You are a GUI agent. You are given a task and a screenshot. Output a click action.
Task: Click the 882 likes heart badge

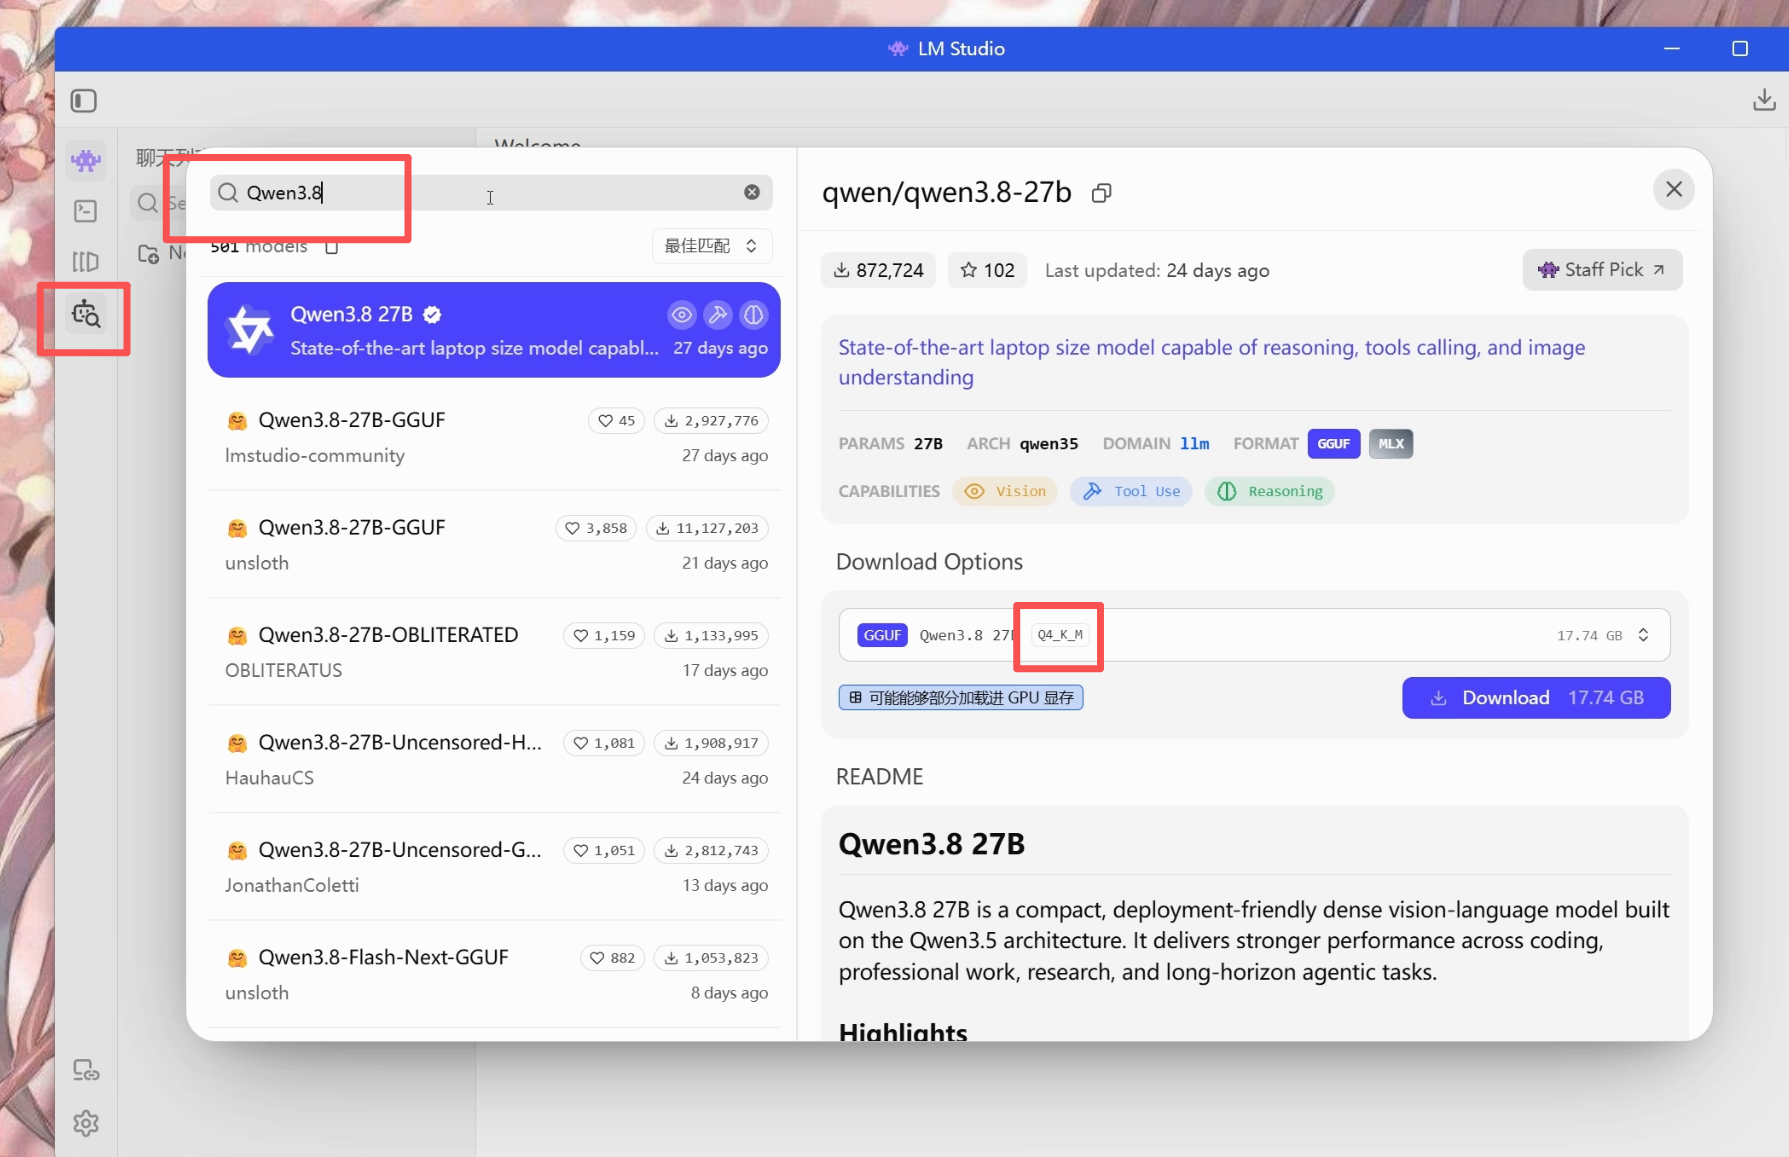(x=613, y=958)
